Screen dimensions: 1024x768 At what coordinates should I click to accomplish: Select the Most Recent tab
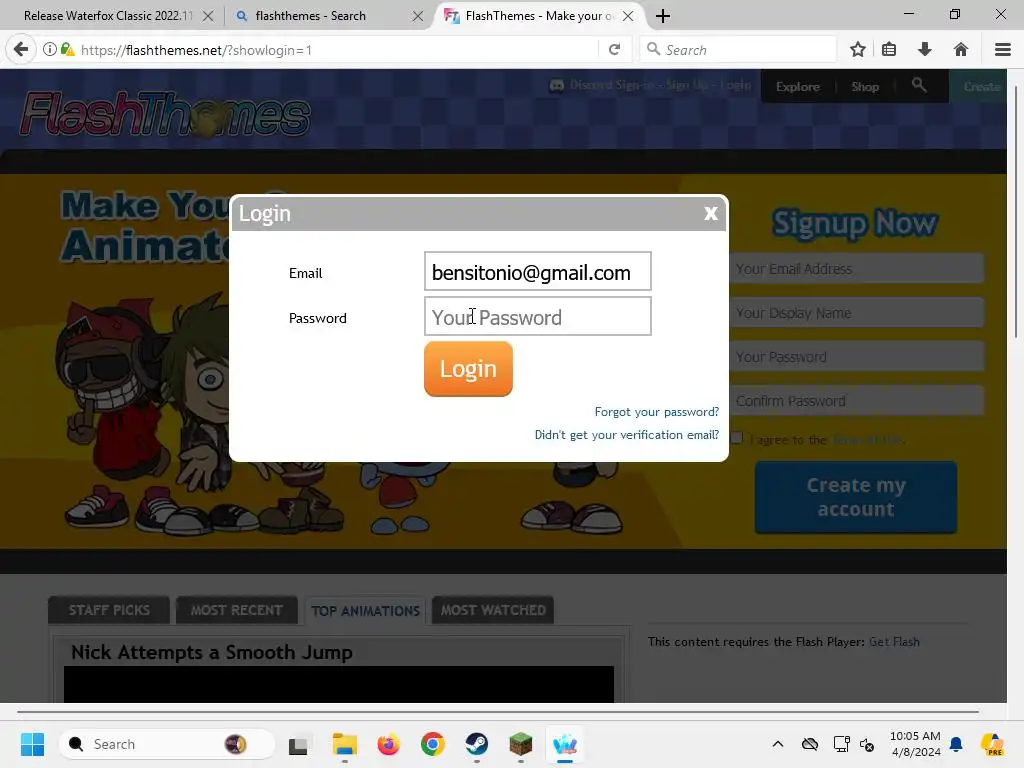[x=236, y=610]
